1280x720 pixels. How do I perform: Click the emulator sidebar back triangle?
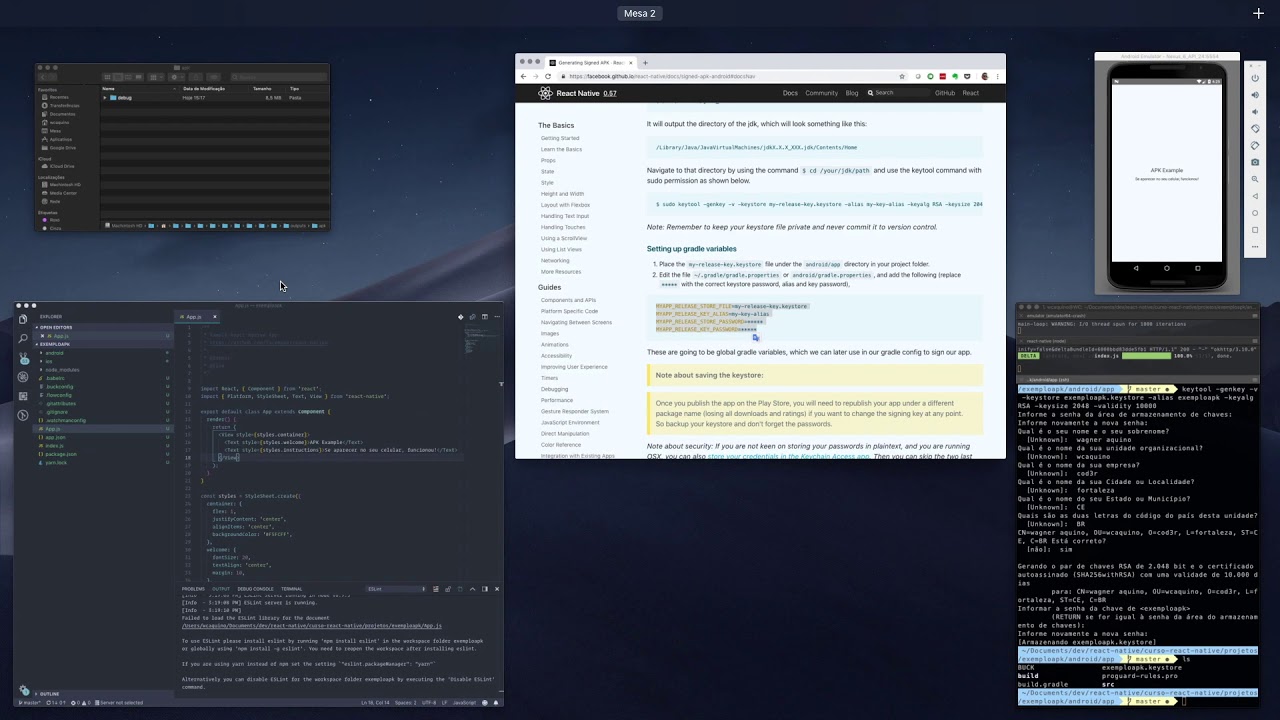(1255, 196)
